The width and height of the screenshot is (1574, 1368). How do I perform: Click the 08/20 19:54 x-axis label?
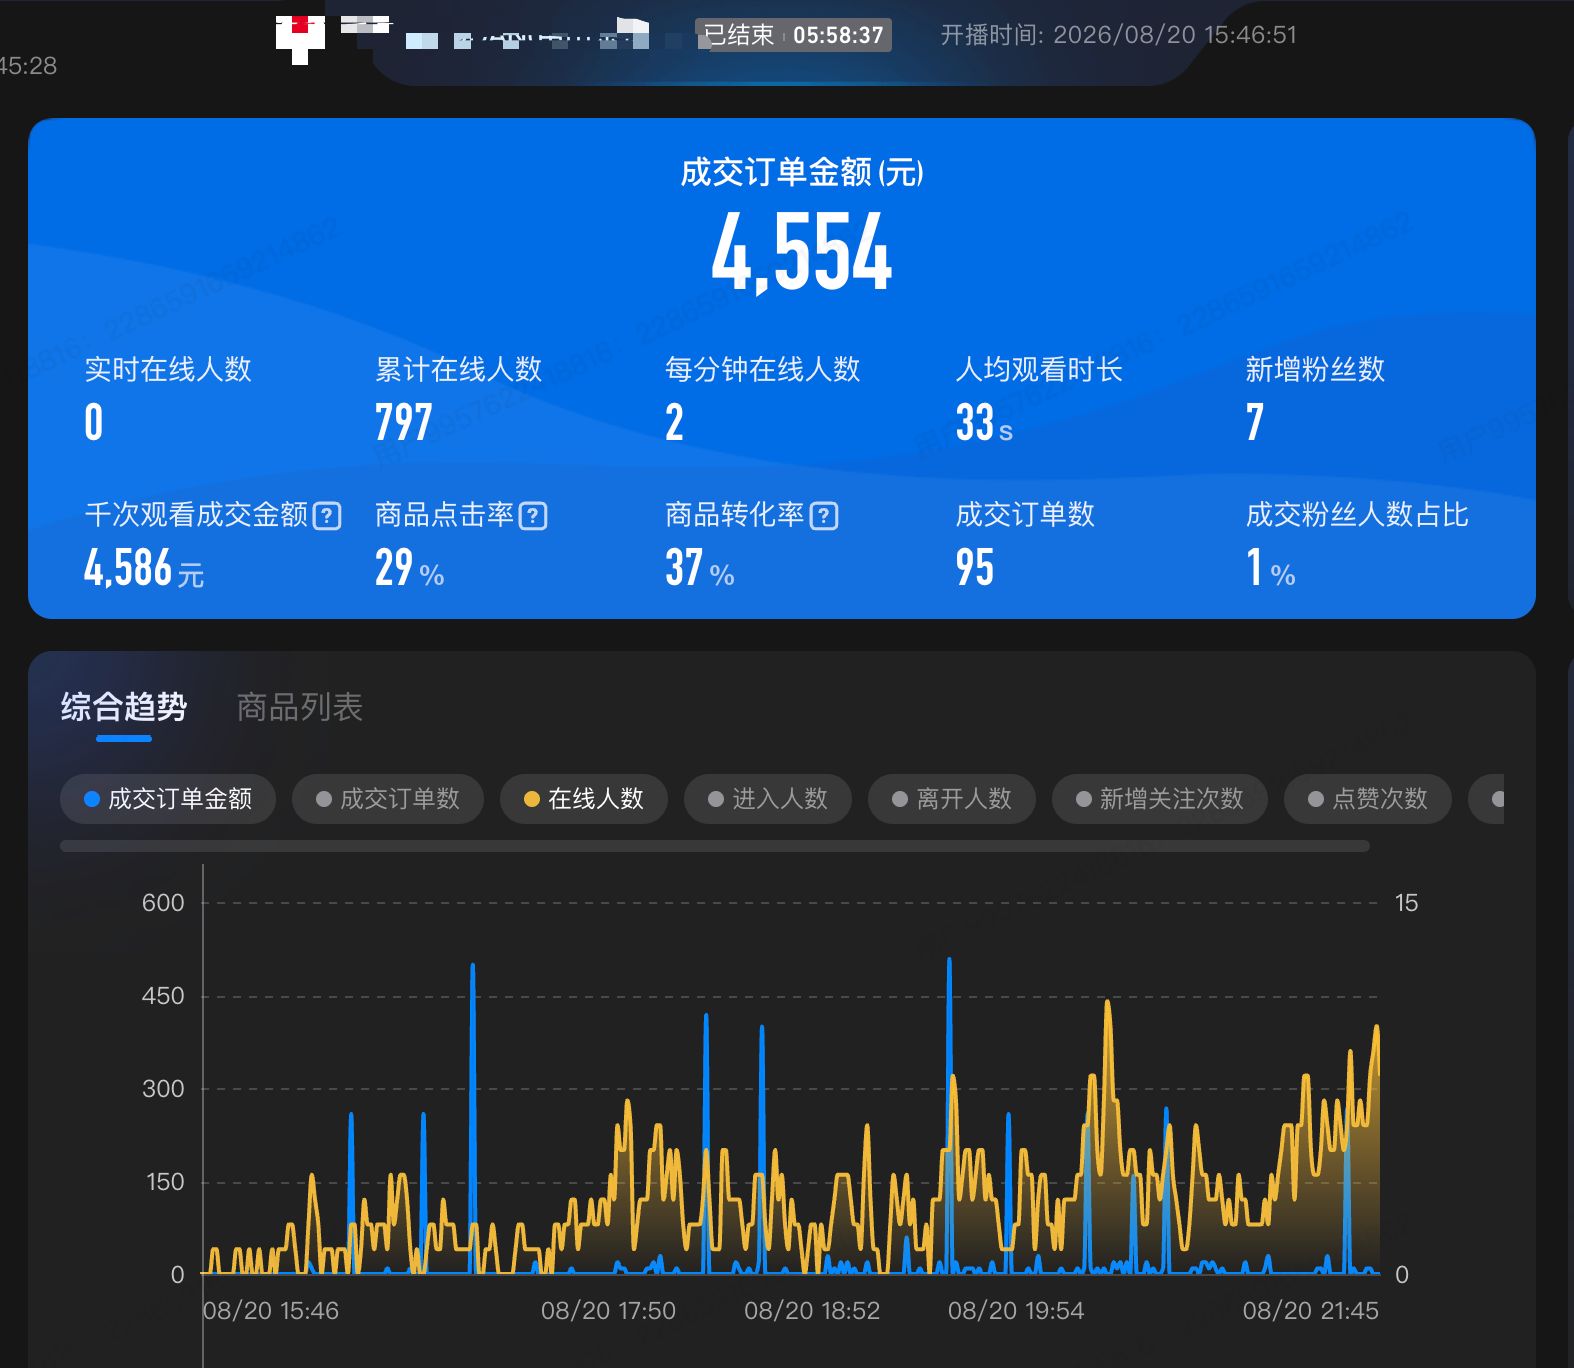tap(1016, 1310)
